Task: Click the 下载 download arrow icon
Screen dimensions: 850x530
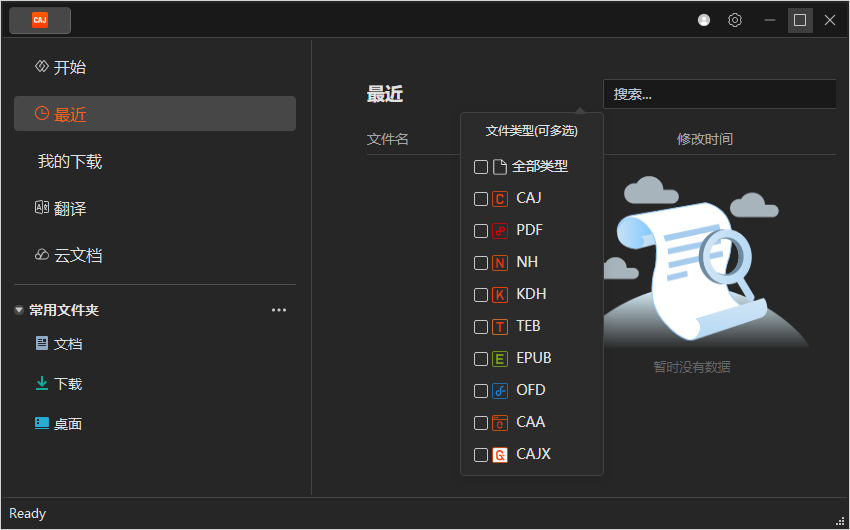Action: coord(42,383)
